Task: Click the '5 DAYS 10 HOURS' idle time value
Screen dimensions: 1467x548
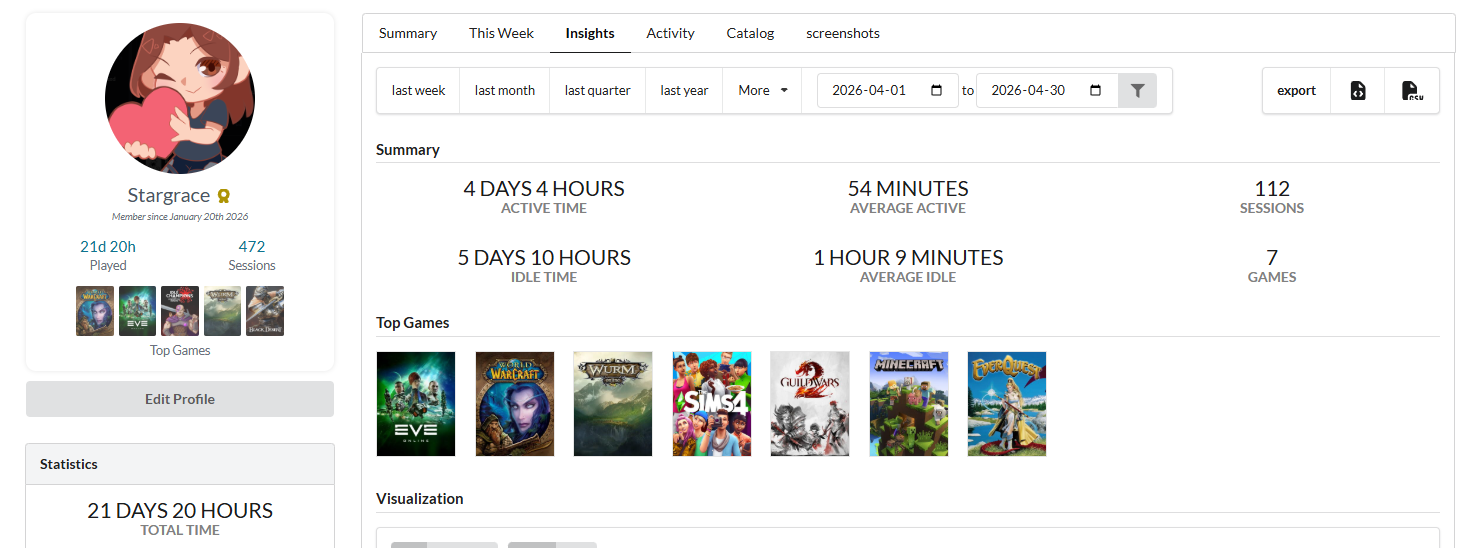Action: 544,257
